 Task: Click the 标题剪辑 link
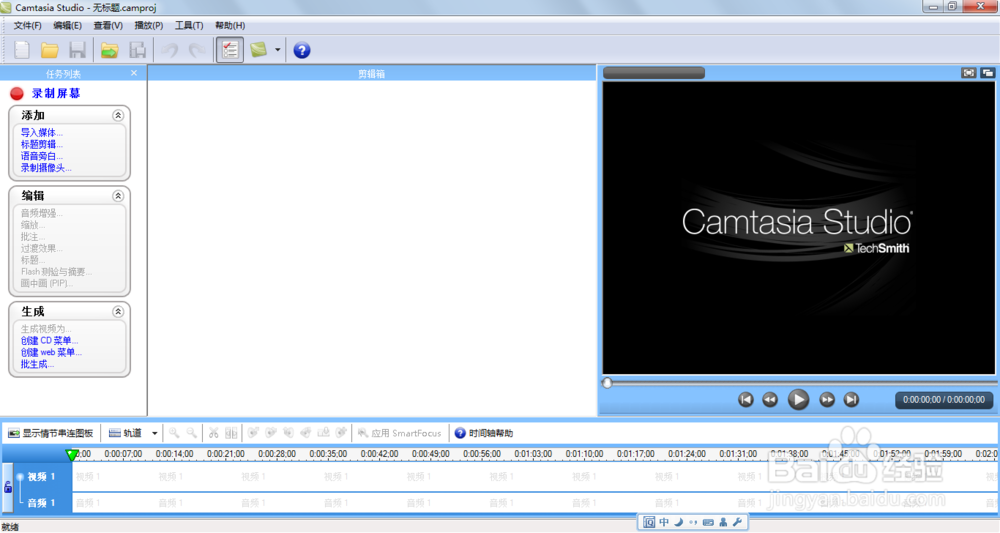41,144
